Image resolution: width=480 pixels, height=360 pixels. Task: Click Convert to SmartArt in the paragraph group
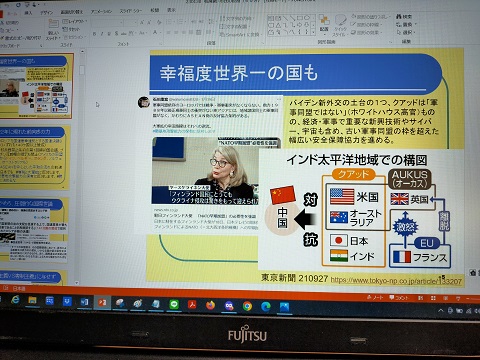[x=239, y=34]
